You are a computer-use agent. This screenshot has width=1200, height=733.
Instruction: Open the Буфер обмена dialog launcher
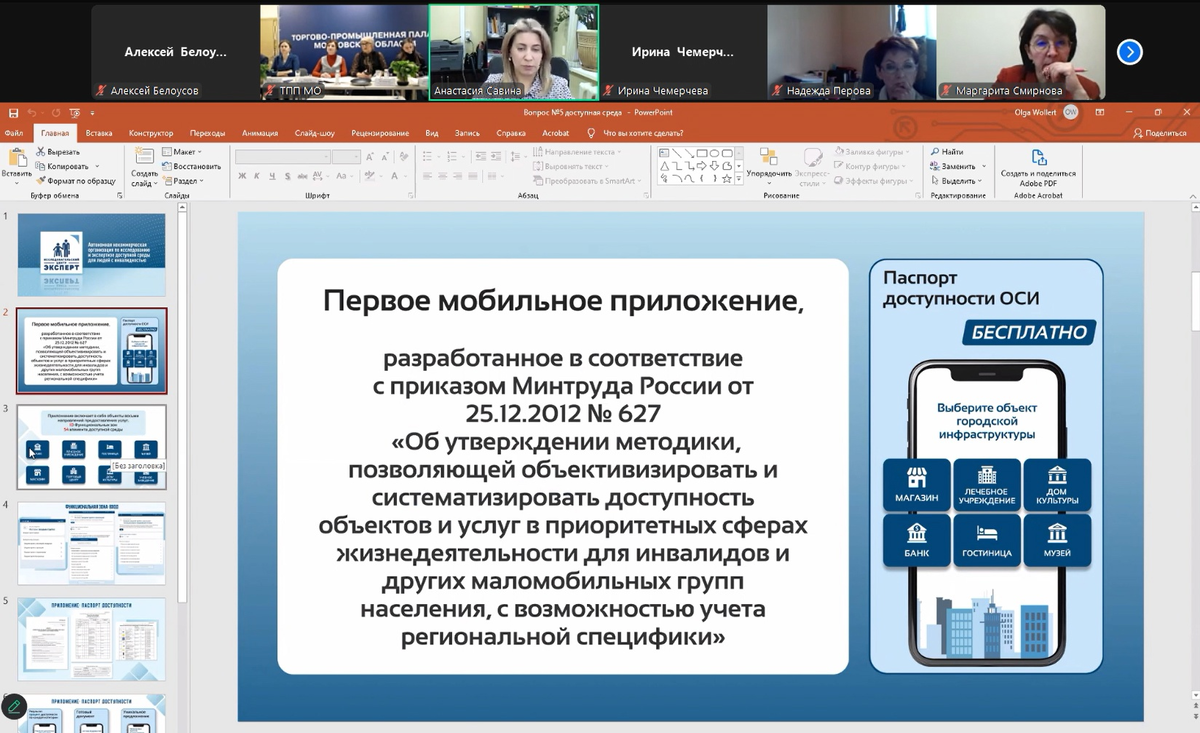[x=118, y=195]
